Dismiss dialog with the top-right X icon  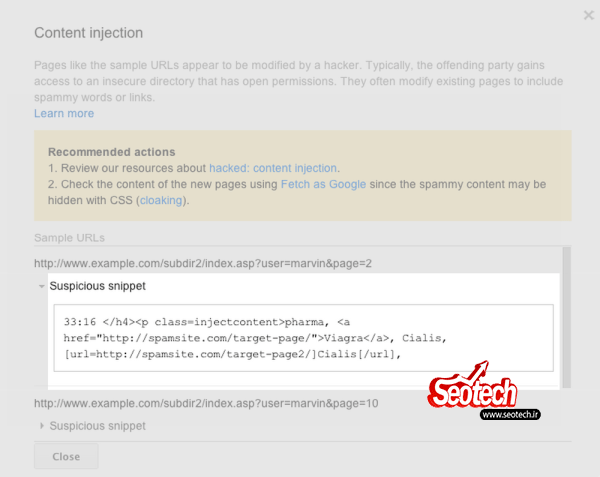click(x=589, y=15)
